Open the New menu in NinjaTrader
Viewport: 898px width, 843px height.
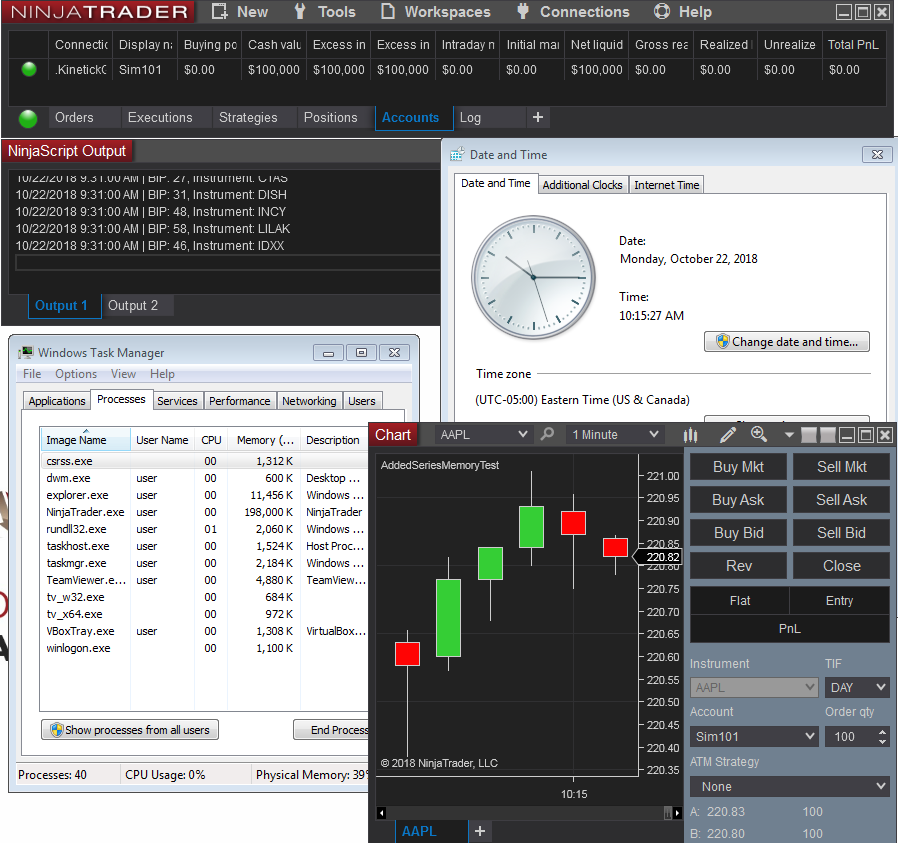click(239, 12)
